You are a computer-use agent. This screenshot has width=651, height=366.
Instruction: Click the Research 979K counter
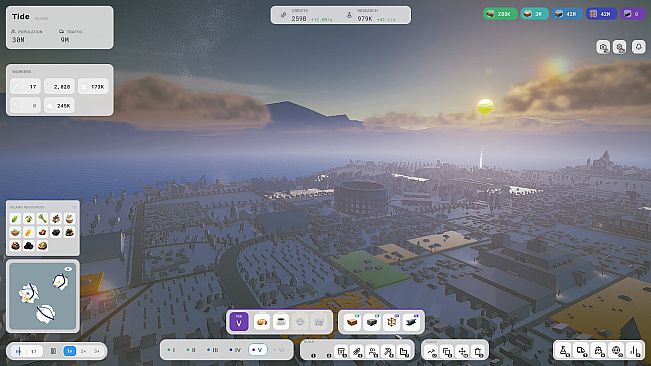(372, 15)
